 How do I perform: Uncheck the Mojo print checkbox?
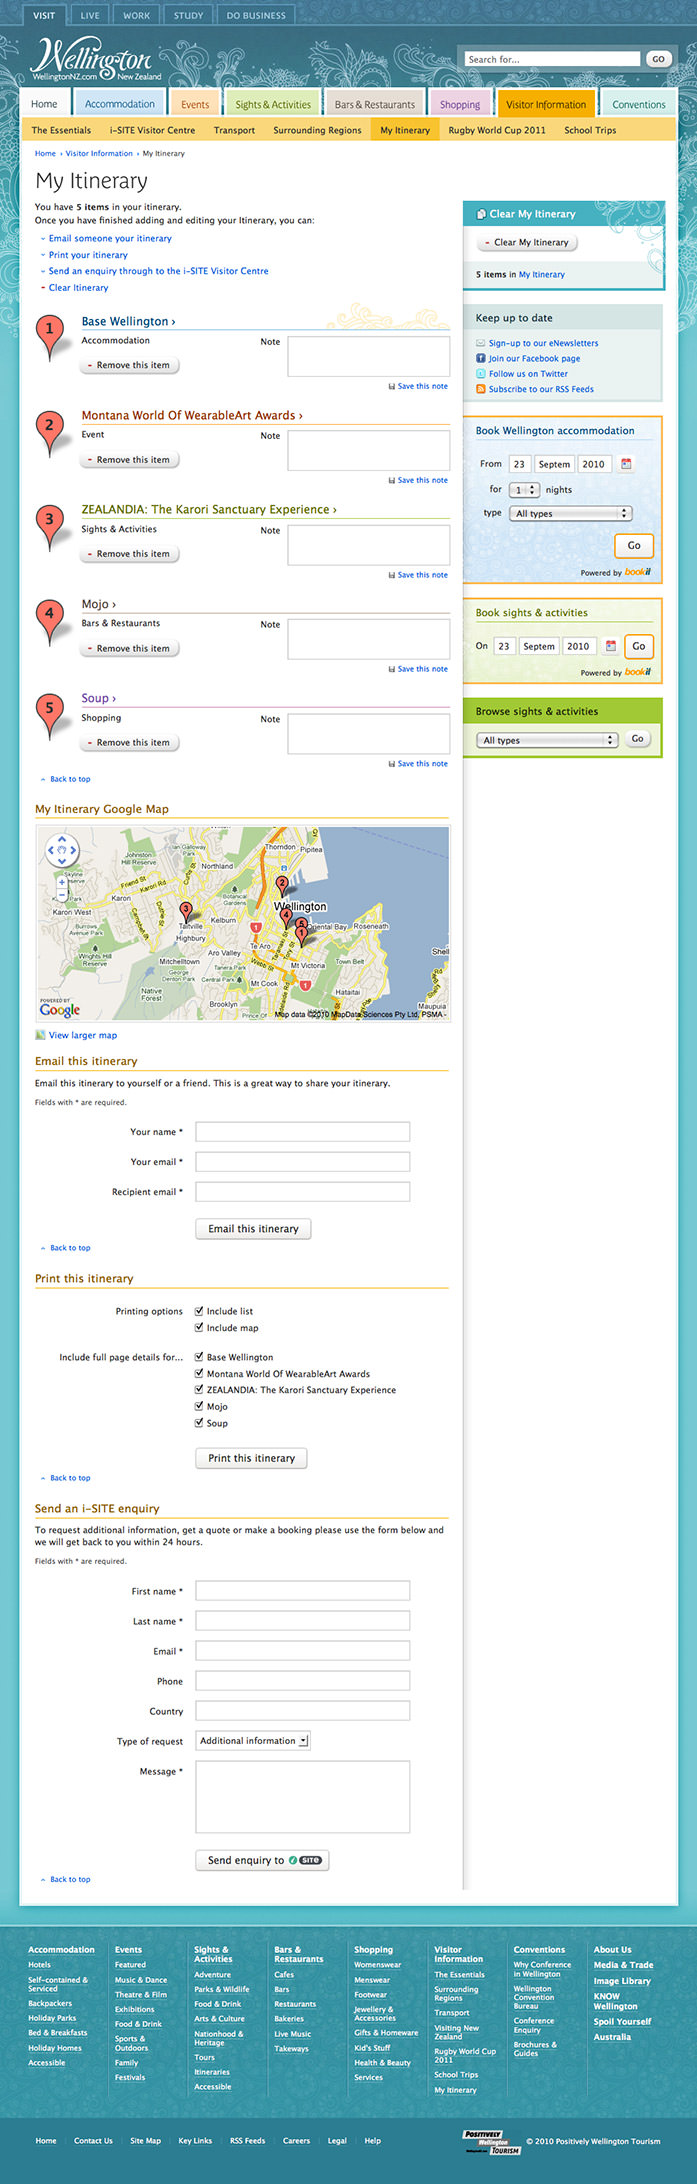(200, 1407)
